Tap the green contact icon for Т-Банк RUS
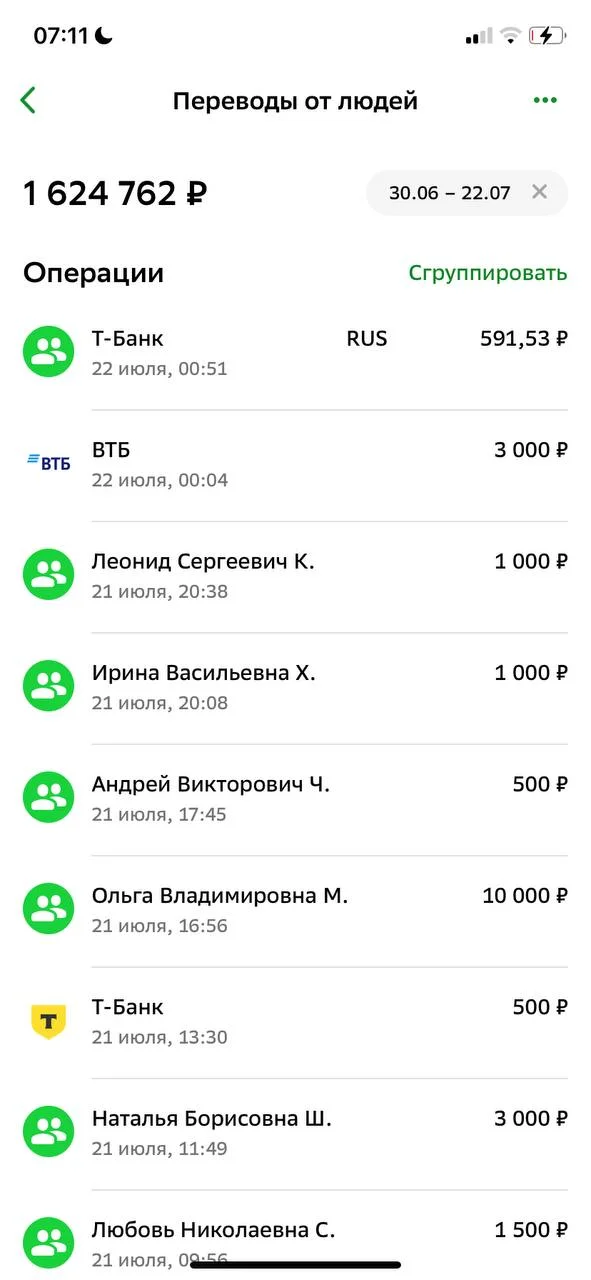This screenshot has height=1280, width=591. [x=47, y=350]
